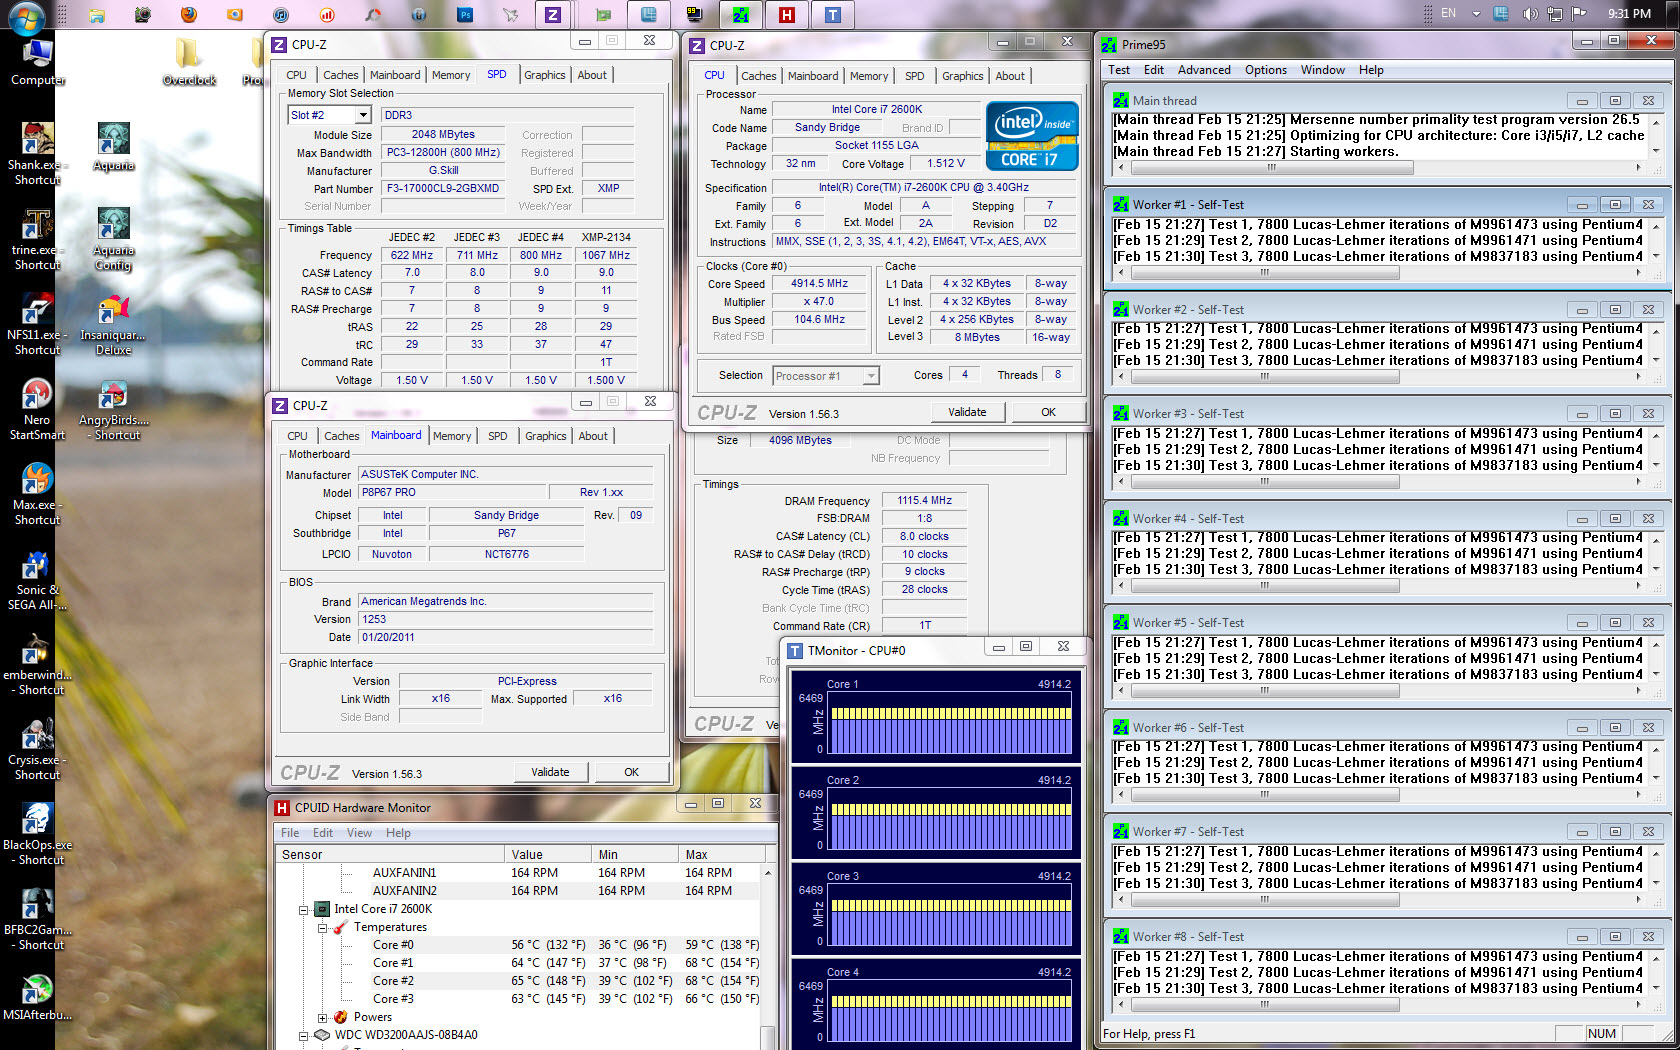Collapse the Intel Core i7 2600K node
This screenshot has width=1680, height=1050.
point(303,910)
